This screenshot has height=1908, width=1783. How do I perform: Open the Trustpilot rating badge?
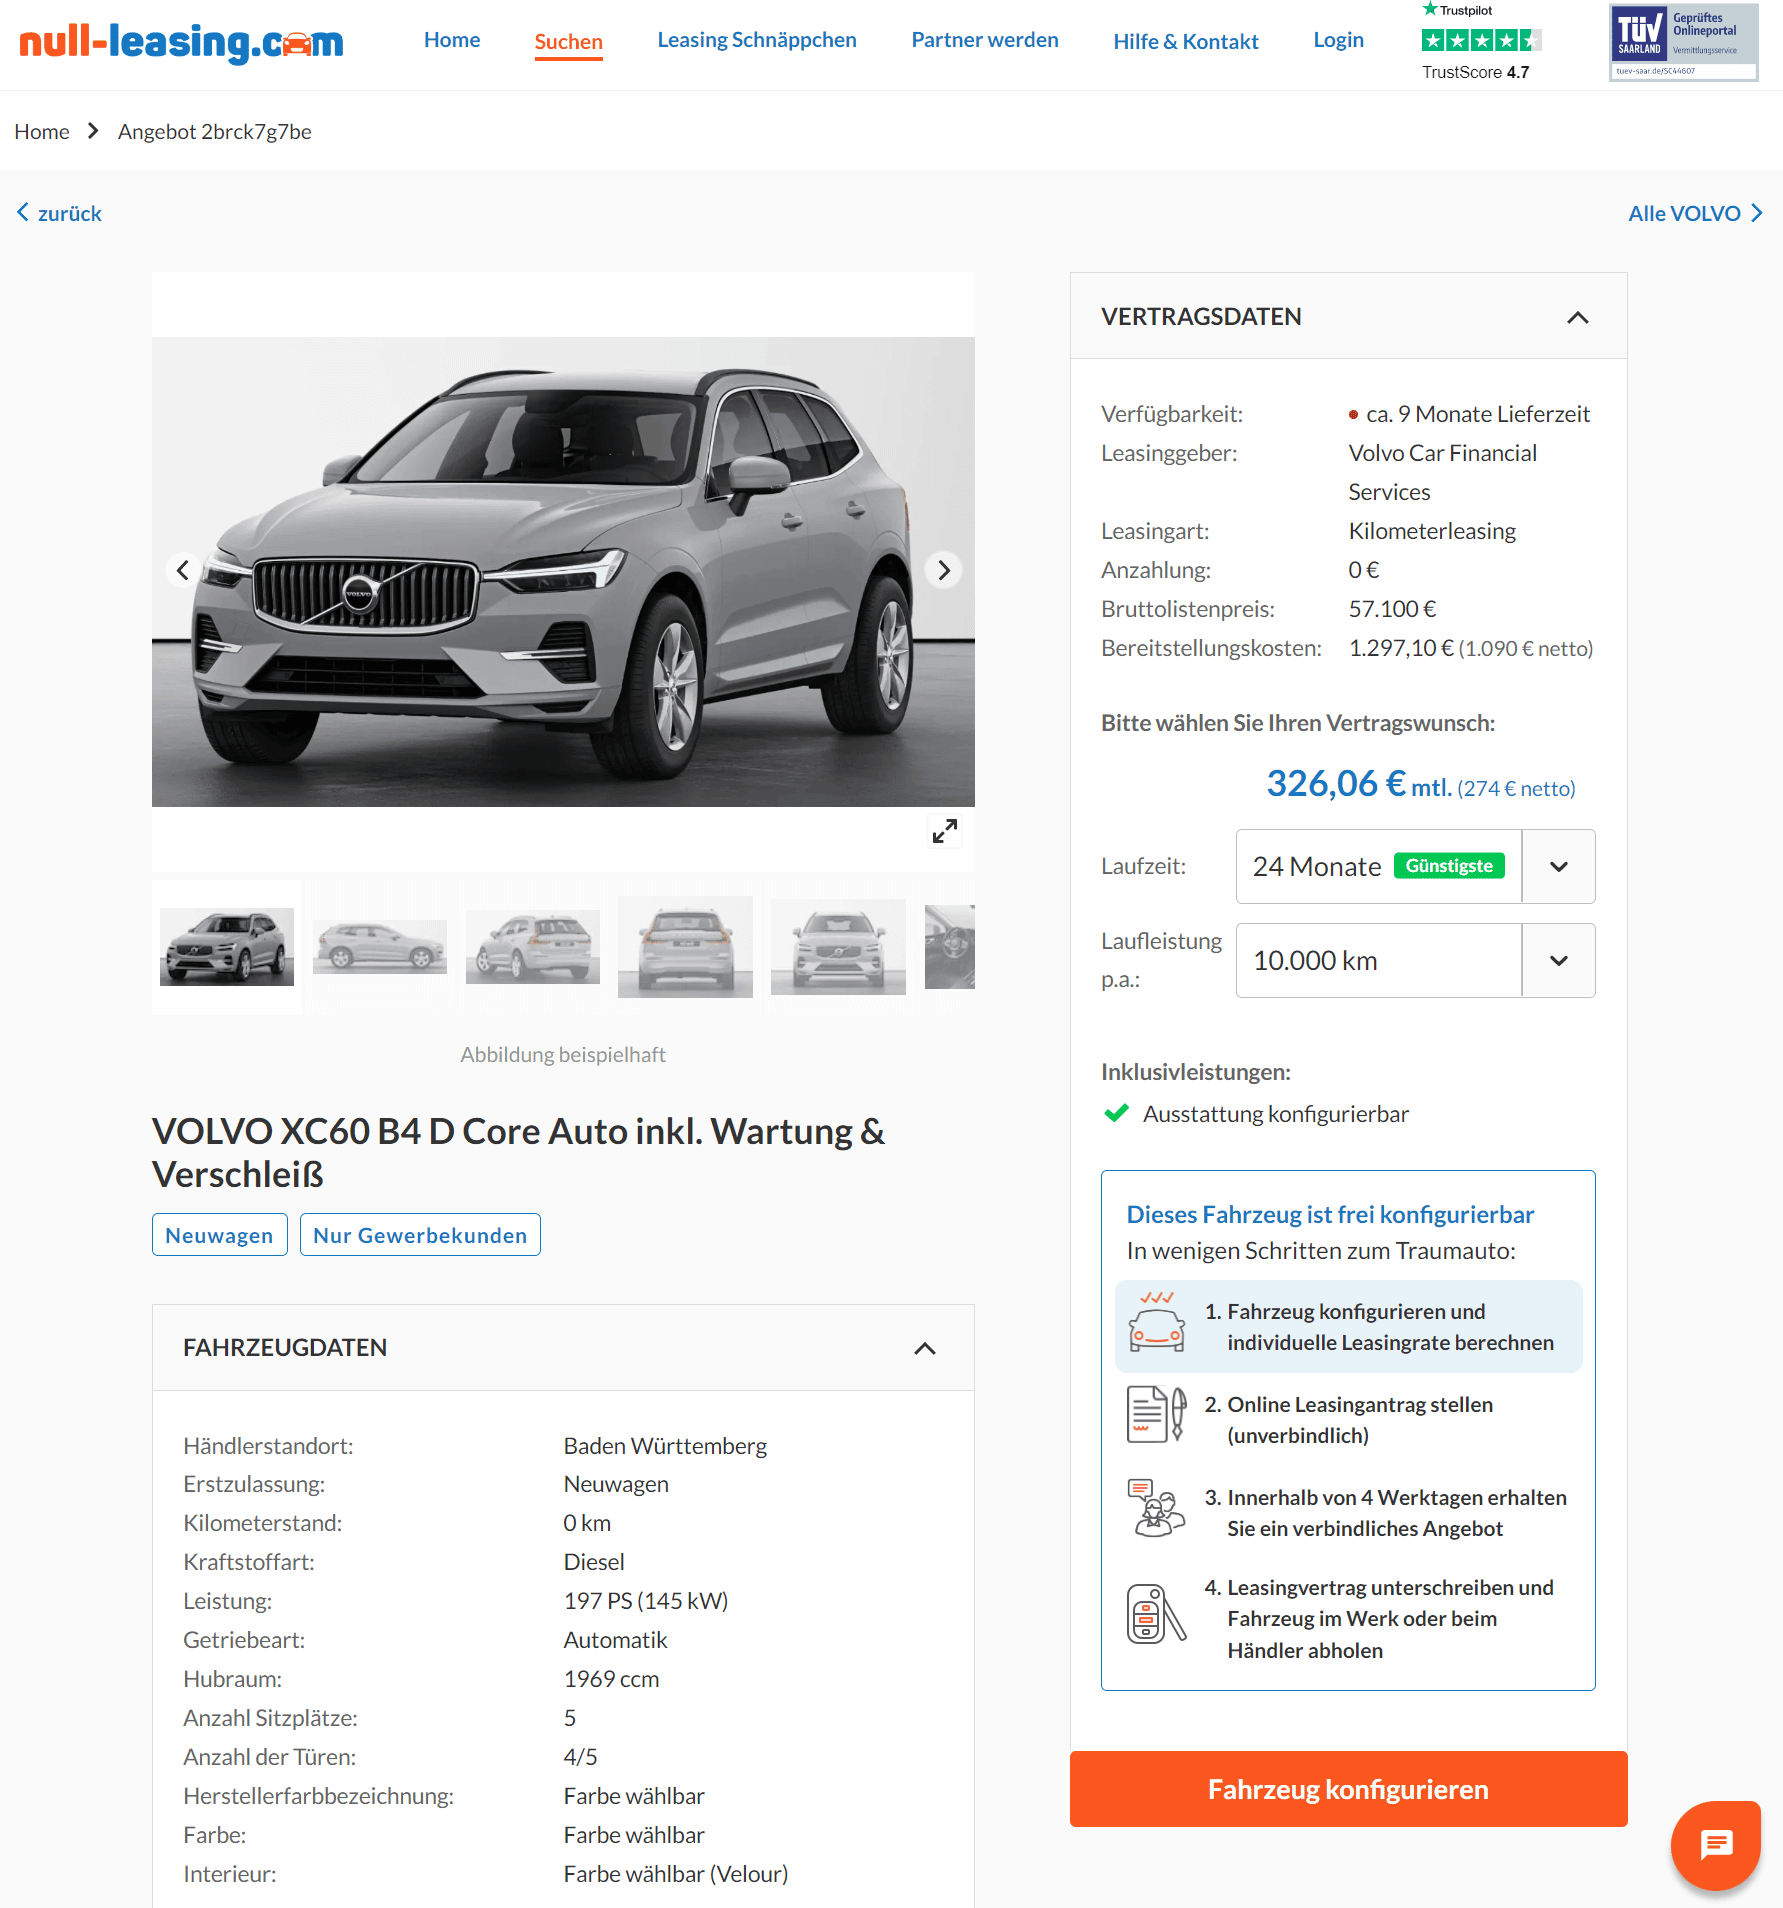click(x=1481, y=41)
